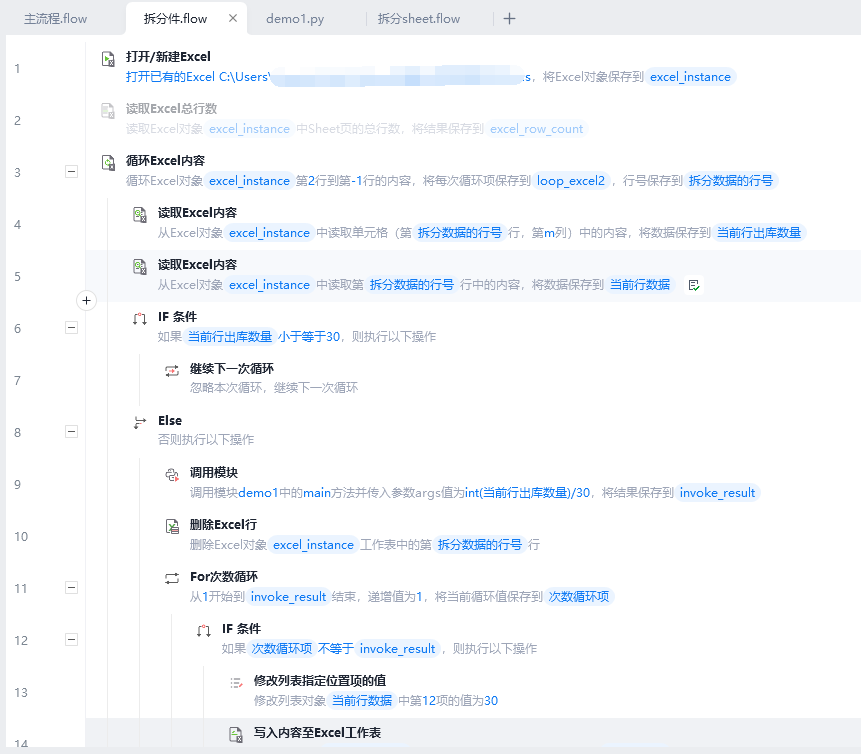Image resolution: width=861 pixels, height=754 pixels.
Task: Select the disabled 读取Excel总行数 step title
Action: (171, 109)
